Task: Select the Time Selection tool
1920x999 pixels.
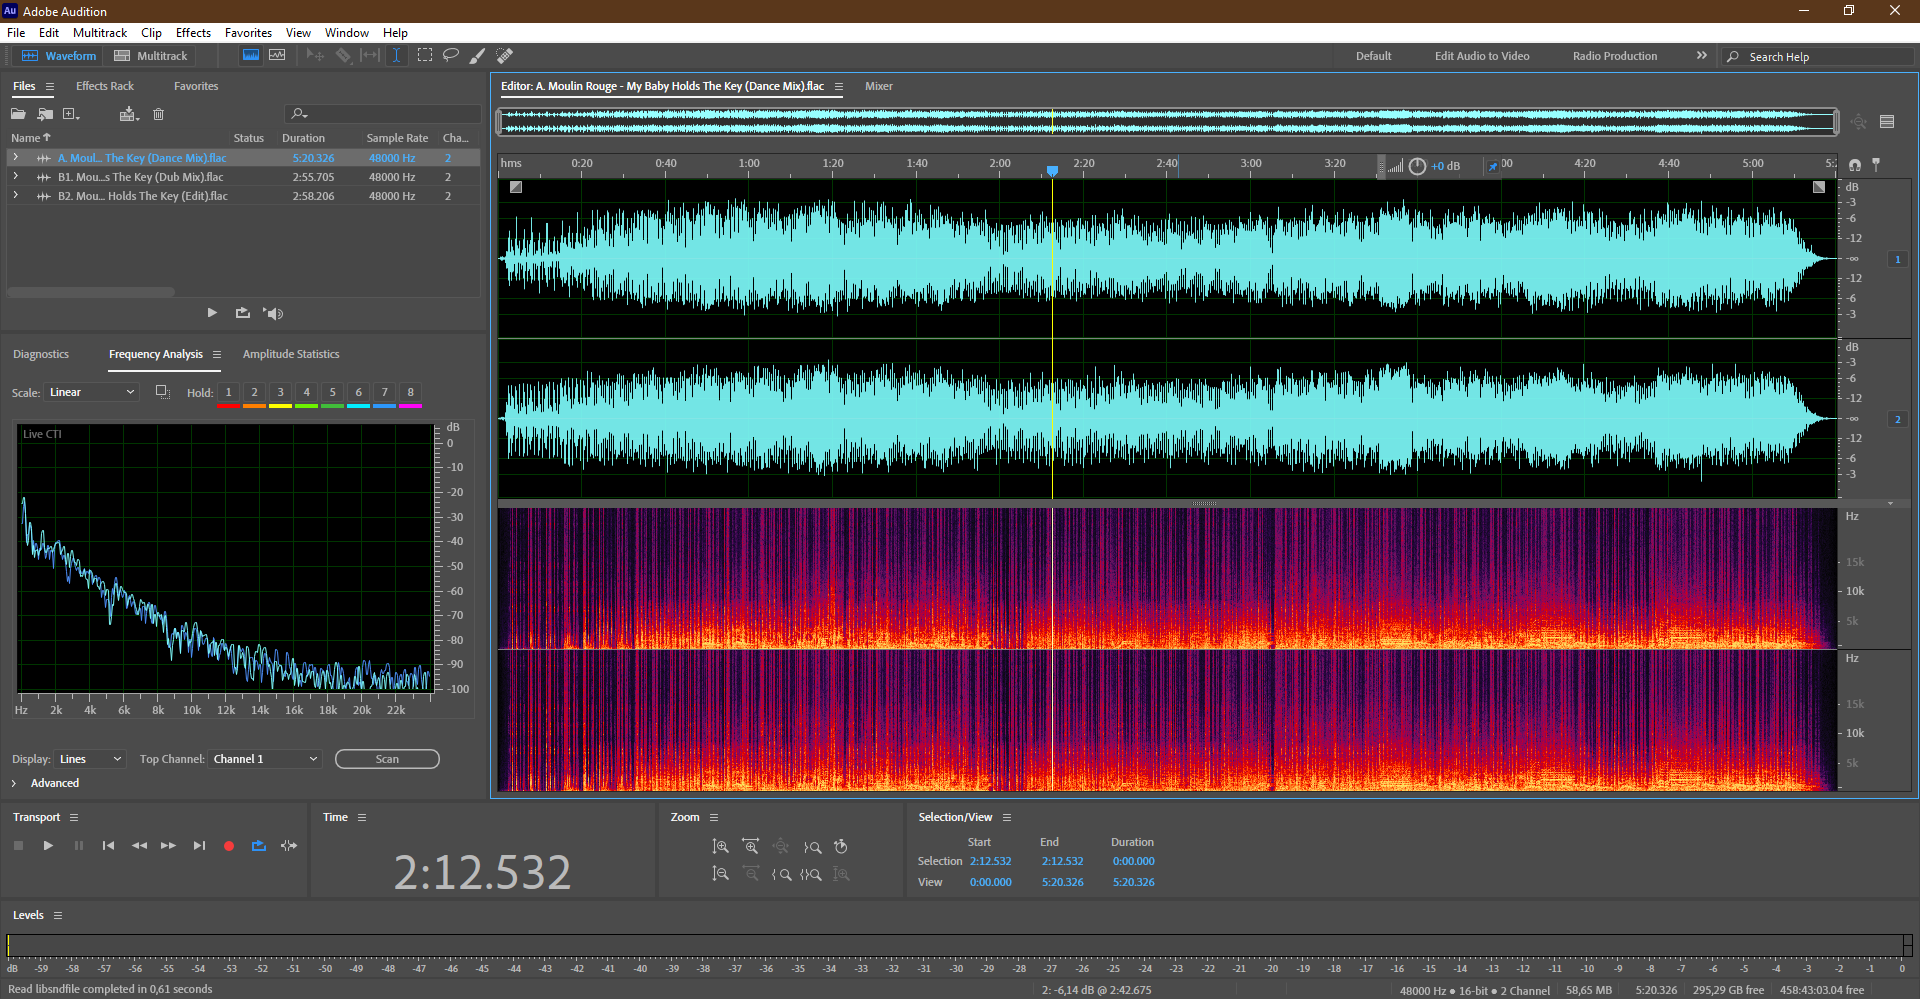Action: [x=397, y=56]
